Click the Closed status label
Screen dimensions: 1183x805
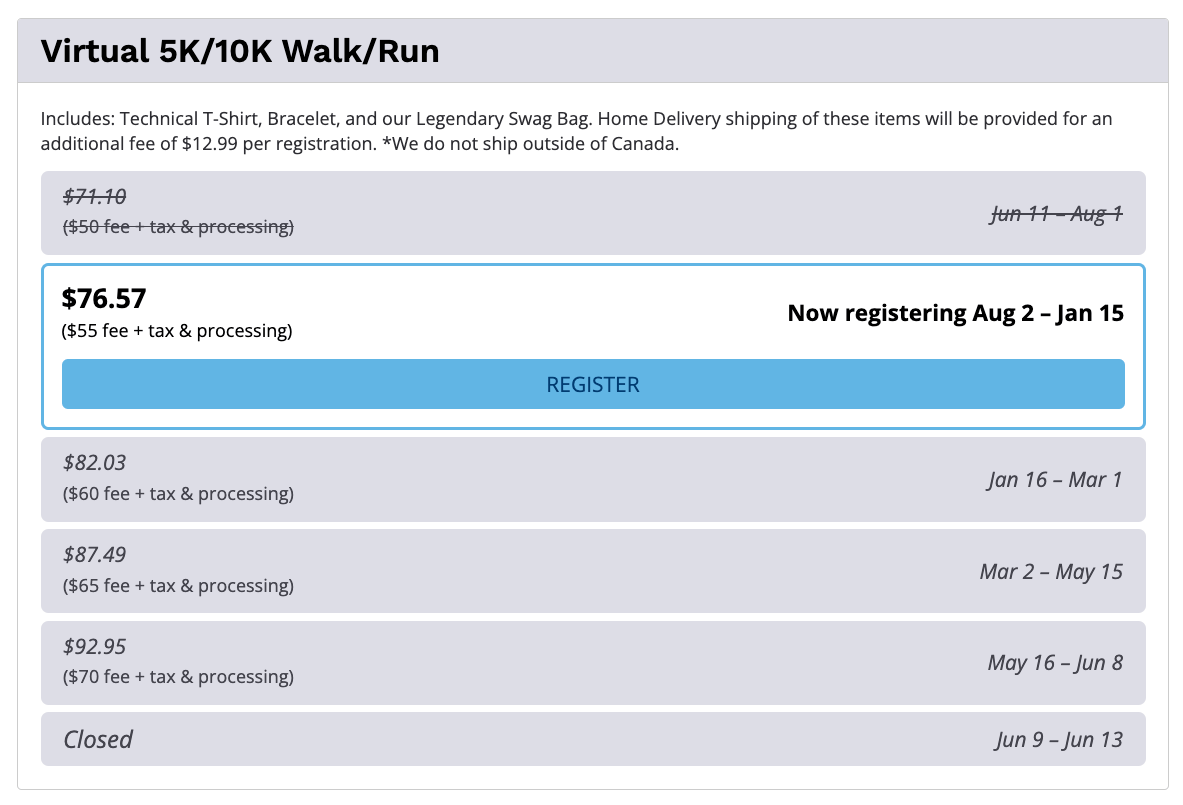(x=98, y=740)
